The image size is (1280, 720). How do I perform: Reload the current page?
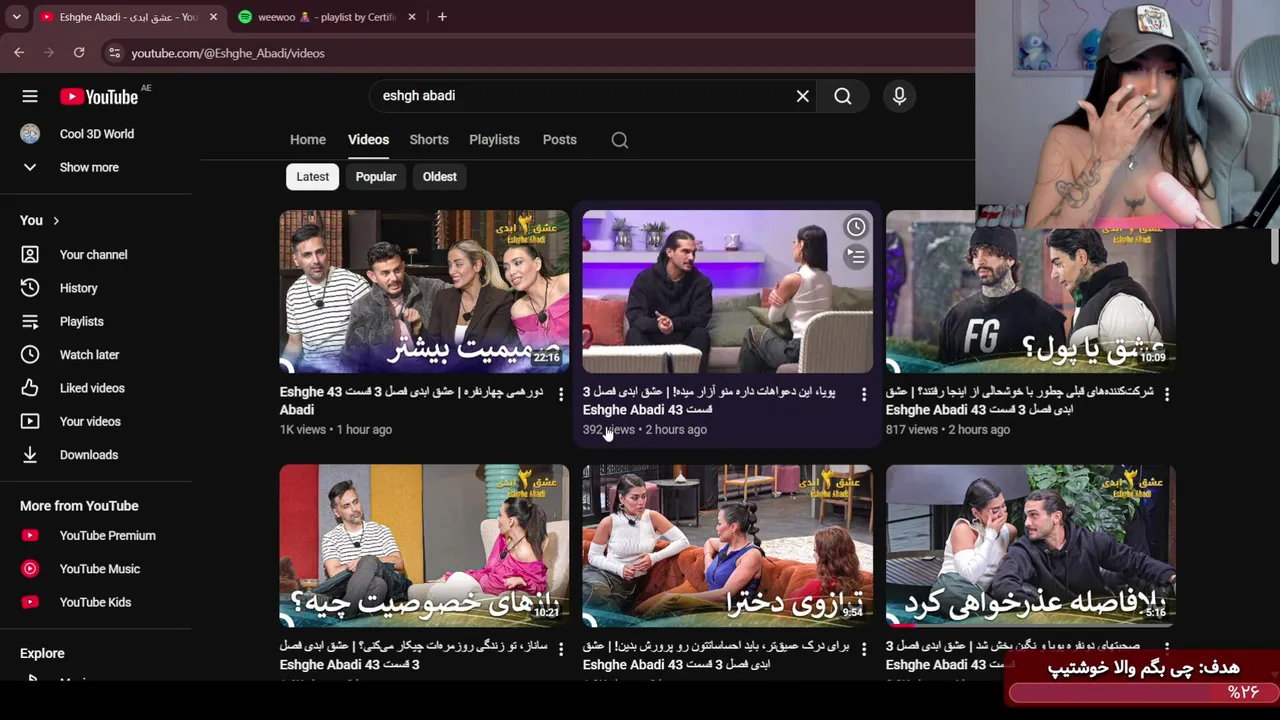coord(79,53)
